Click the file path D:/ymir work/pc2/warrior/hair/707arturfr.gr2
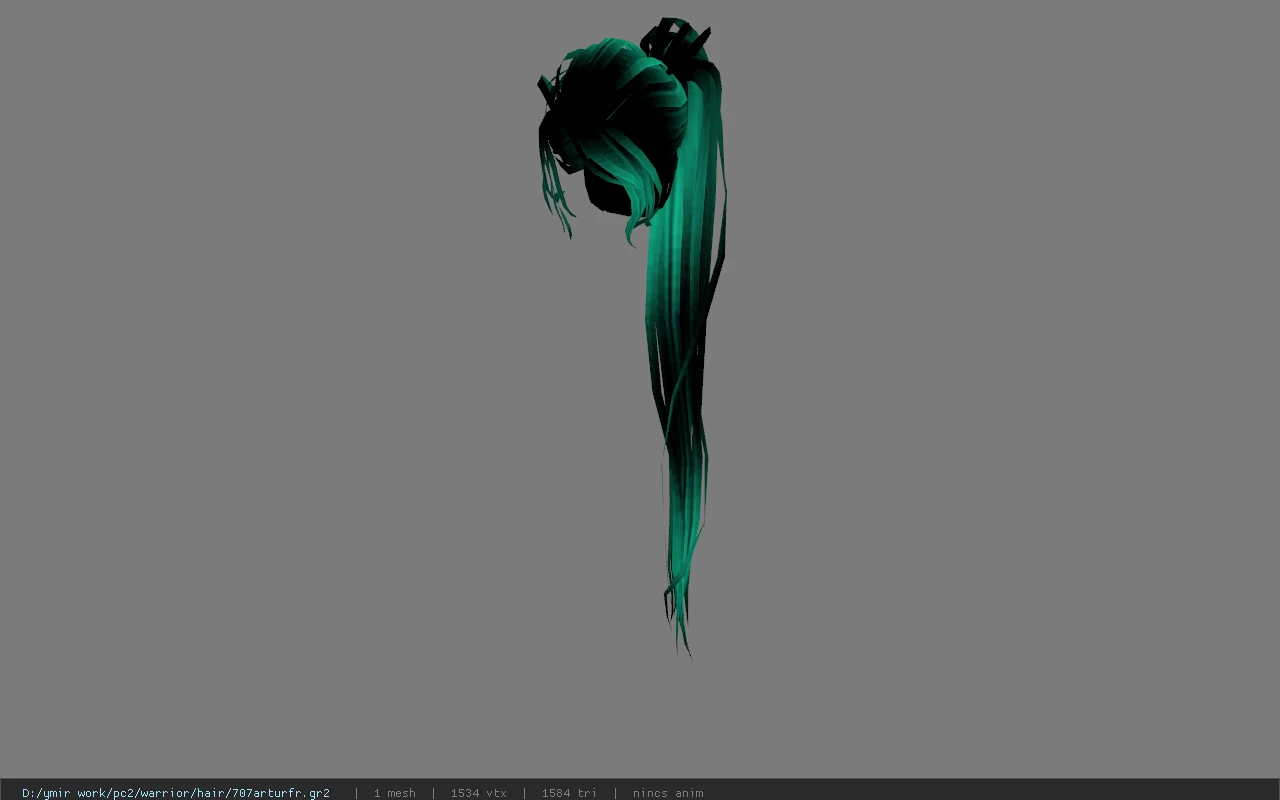This screenshot has width=1280, height=800. 176,793
